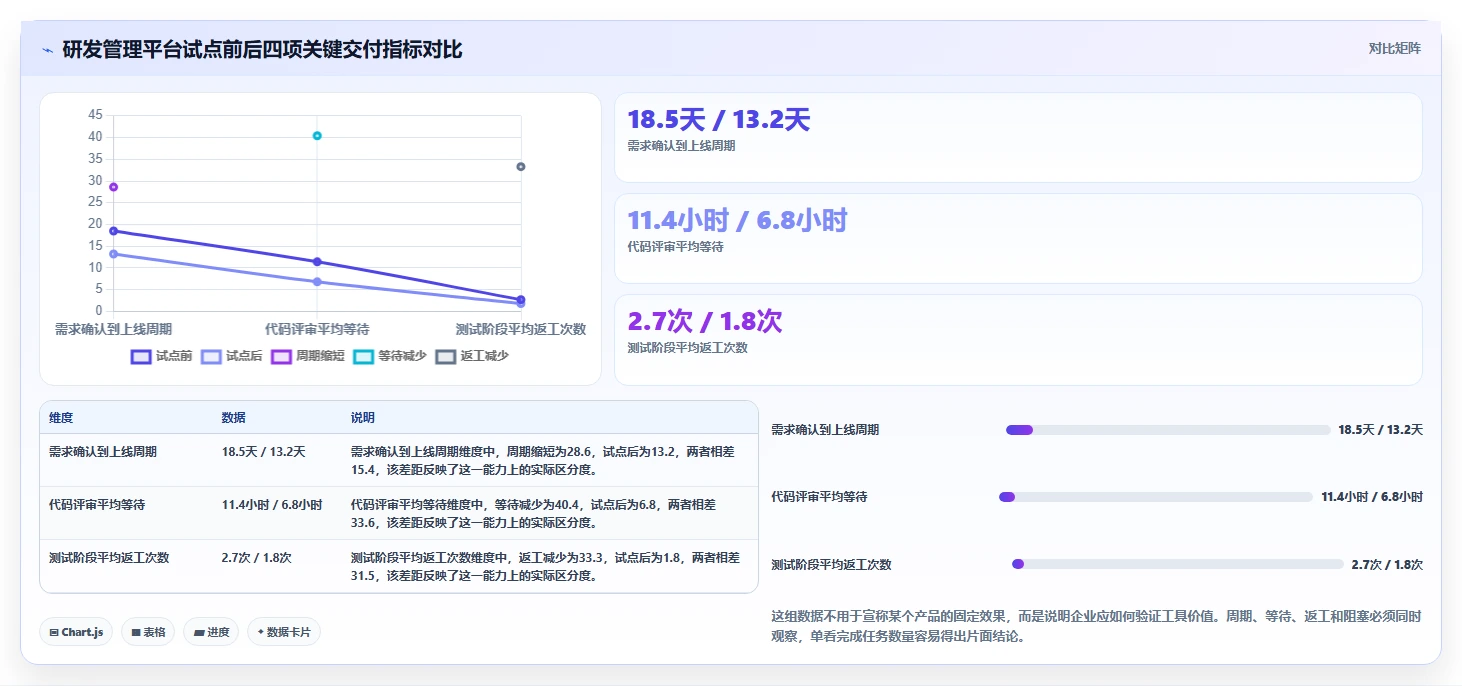Click the 进度 tag chip
The width and height of the screenshot is (1462, 686).
click(211, 632)
